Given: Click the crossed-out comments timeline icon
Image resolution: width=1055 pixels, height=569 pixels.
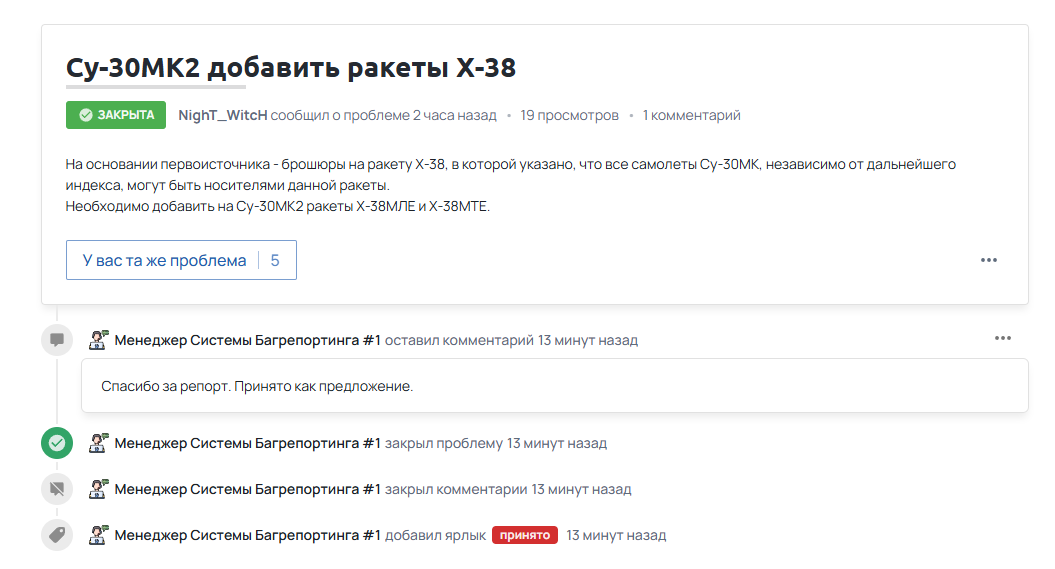Looking at the screenshot, I should pyautogui.click(x=57, y=489).
